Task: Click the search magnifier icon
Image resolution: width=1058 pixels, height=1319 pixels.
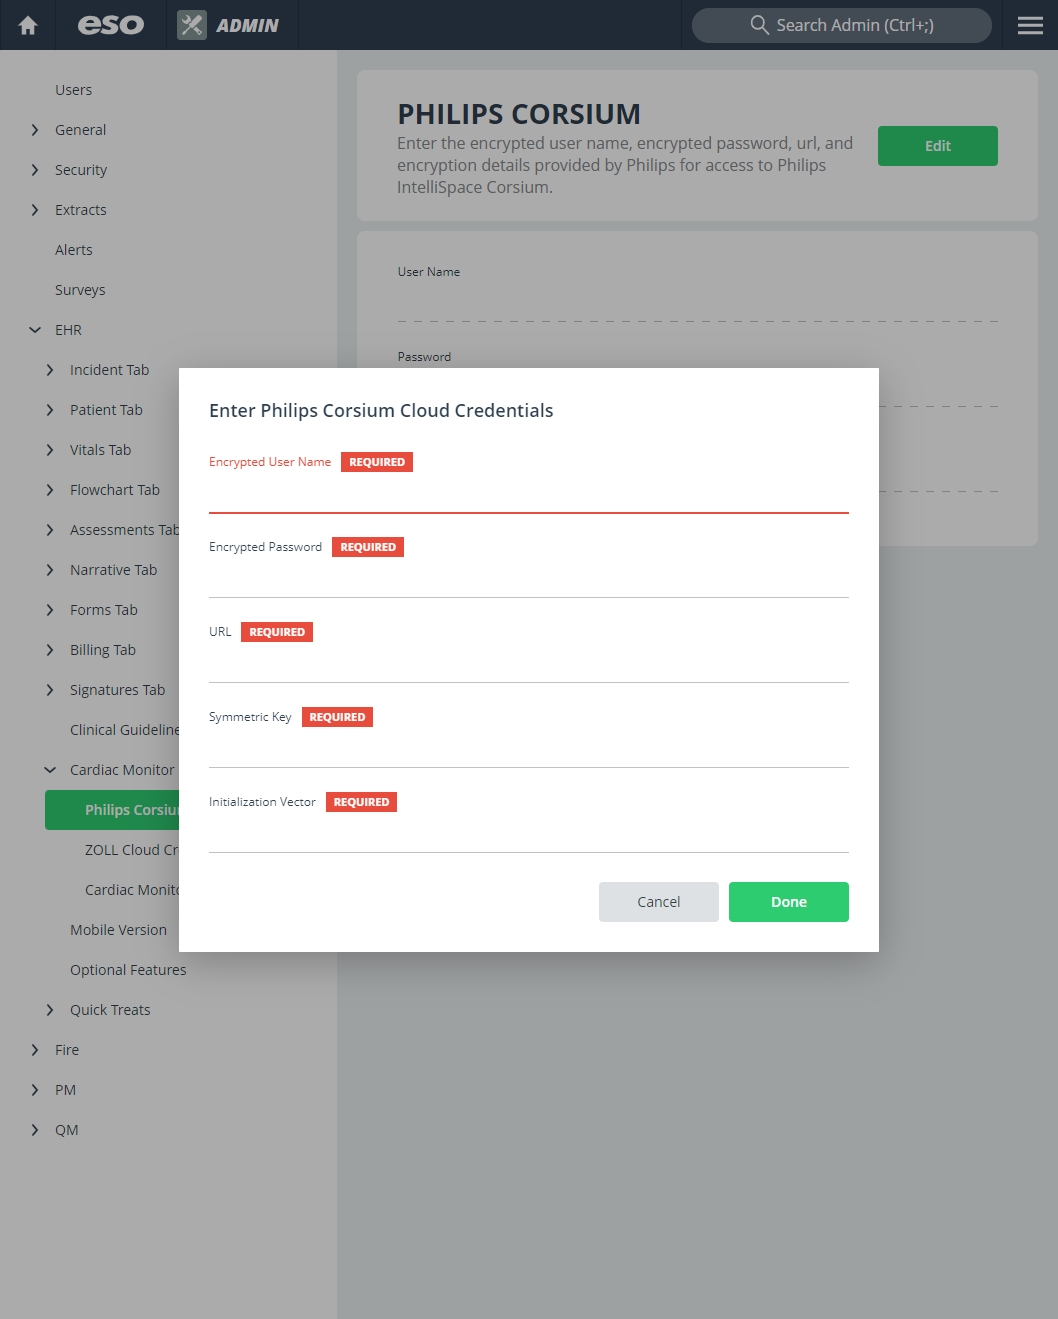Action: [759, 25]
